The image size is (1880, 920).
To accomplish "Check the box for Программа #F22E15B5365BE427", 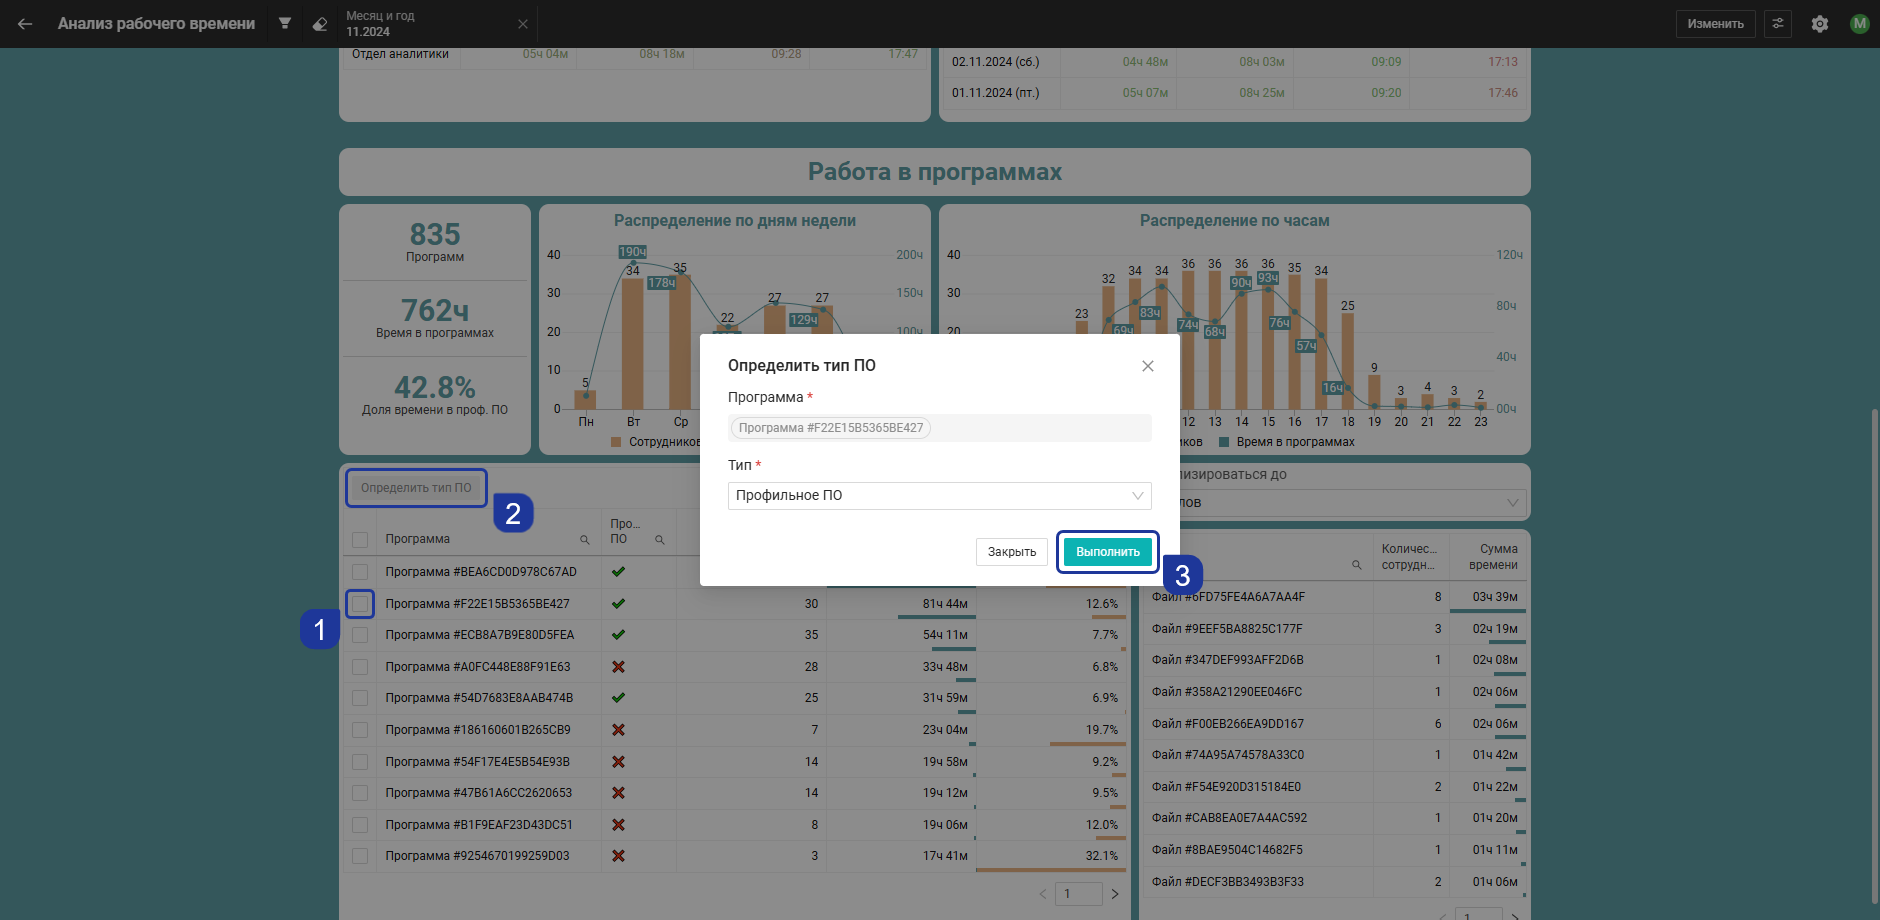I will pos(360,604).
